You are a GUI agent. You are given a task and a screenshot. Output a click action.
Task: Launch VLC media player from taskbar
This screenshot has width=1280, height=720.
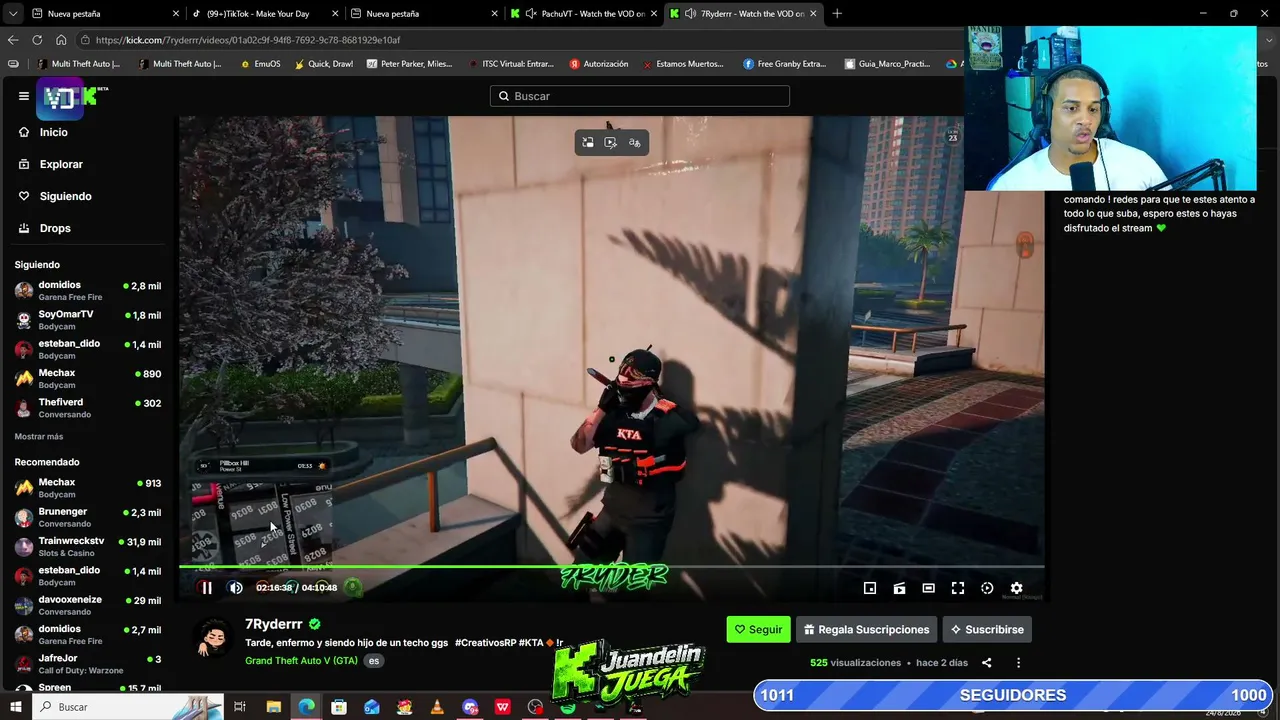click(x=437, y=707)
